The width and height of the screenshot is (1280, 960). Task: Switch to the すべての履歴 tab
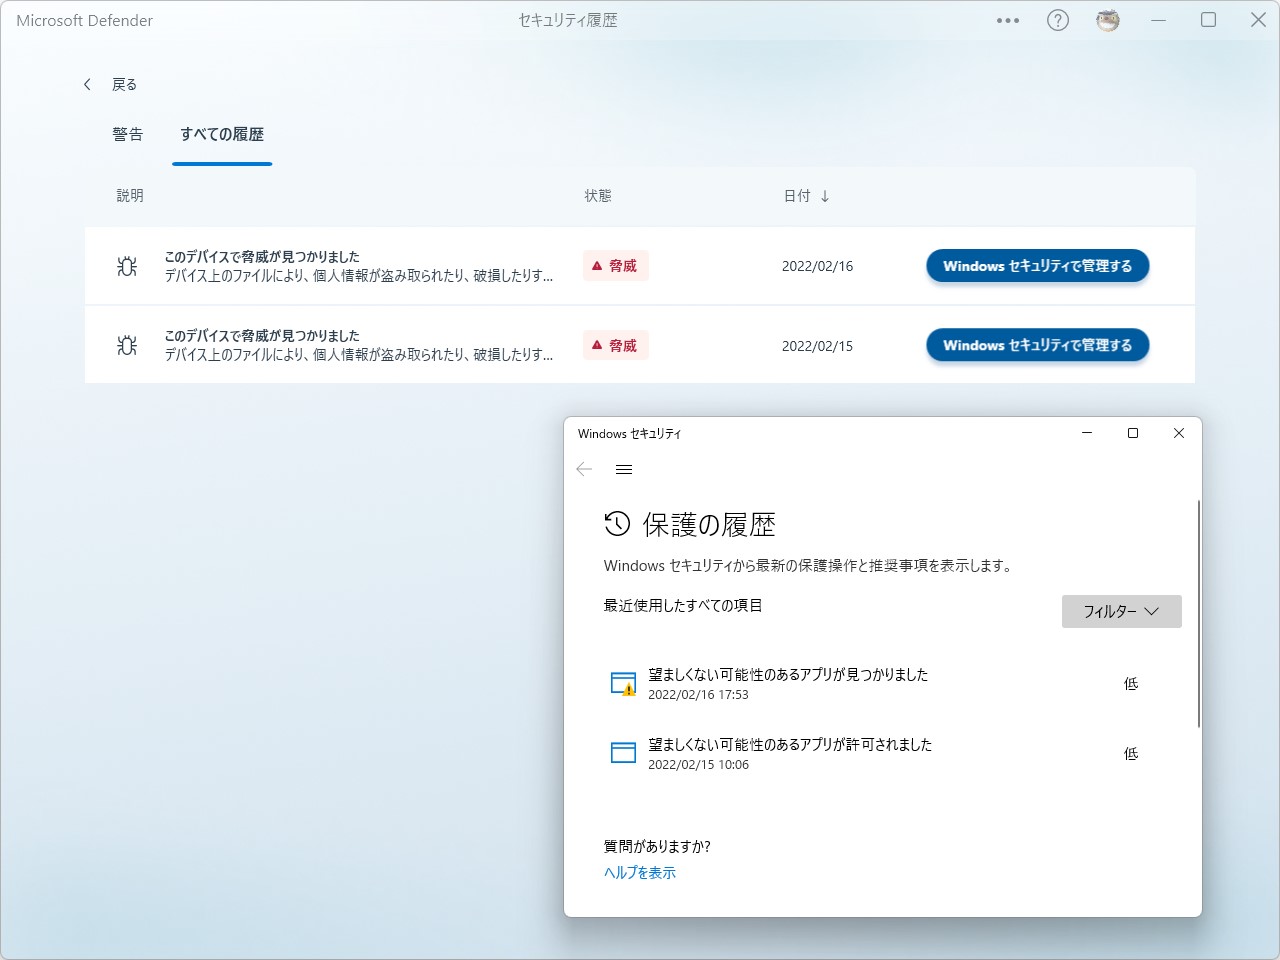222,134
